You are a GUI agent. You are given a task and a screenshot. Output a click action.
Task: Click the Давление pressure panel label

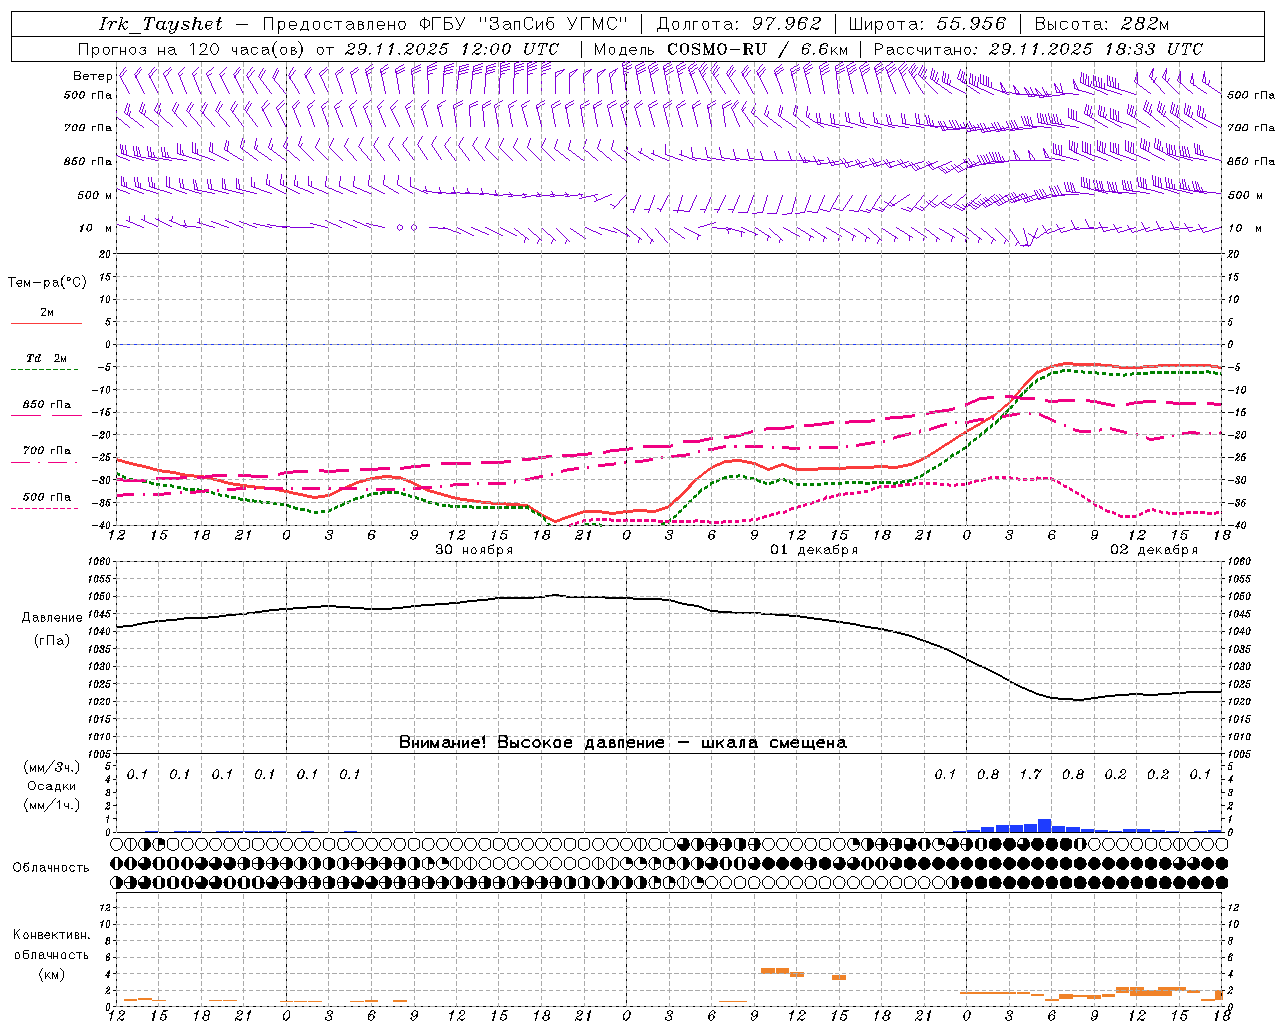point(52,618)
